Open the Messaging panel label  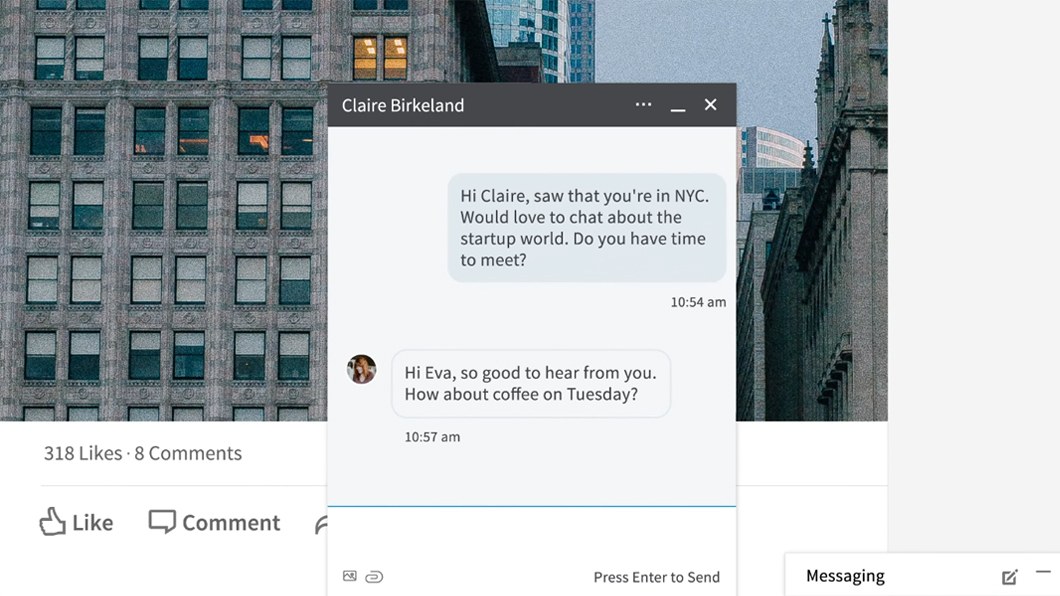click(845, 576)
